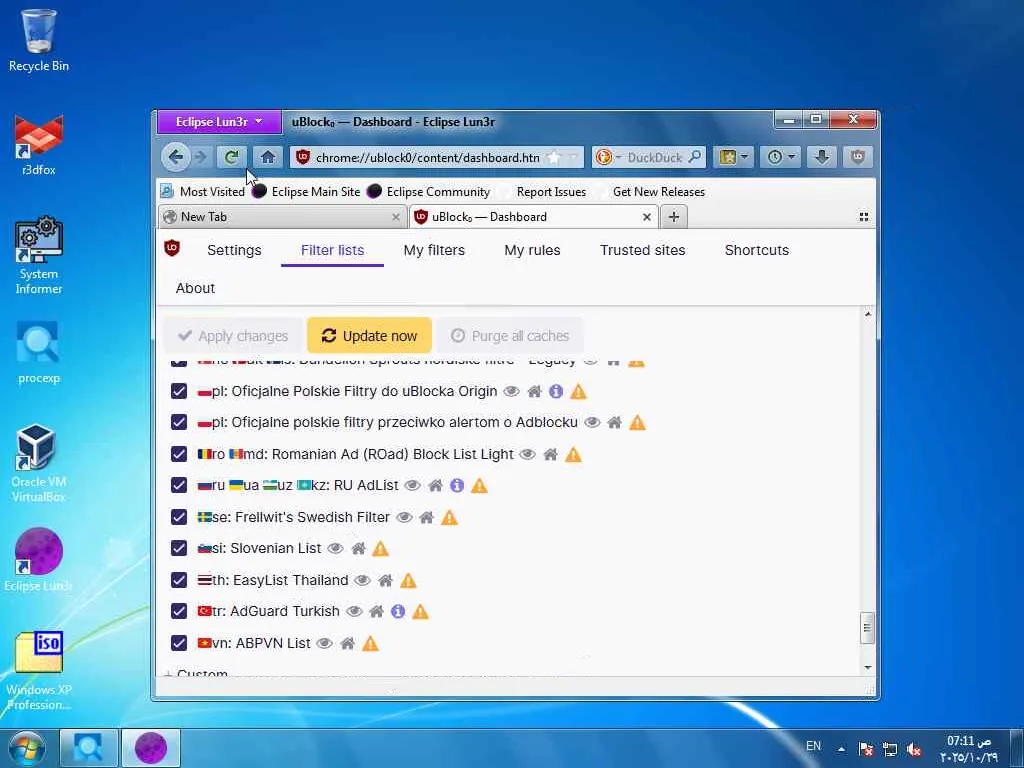The image size is (1024, 768).
Task: View content of Slovenian List via eye icon
Action: click(x=336, y=549)
